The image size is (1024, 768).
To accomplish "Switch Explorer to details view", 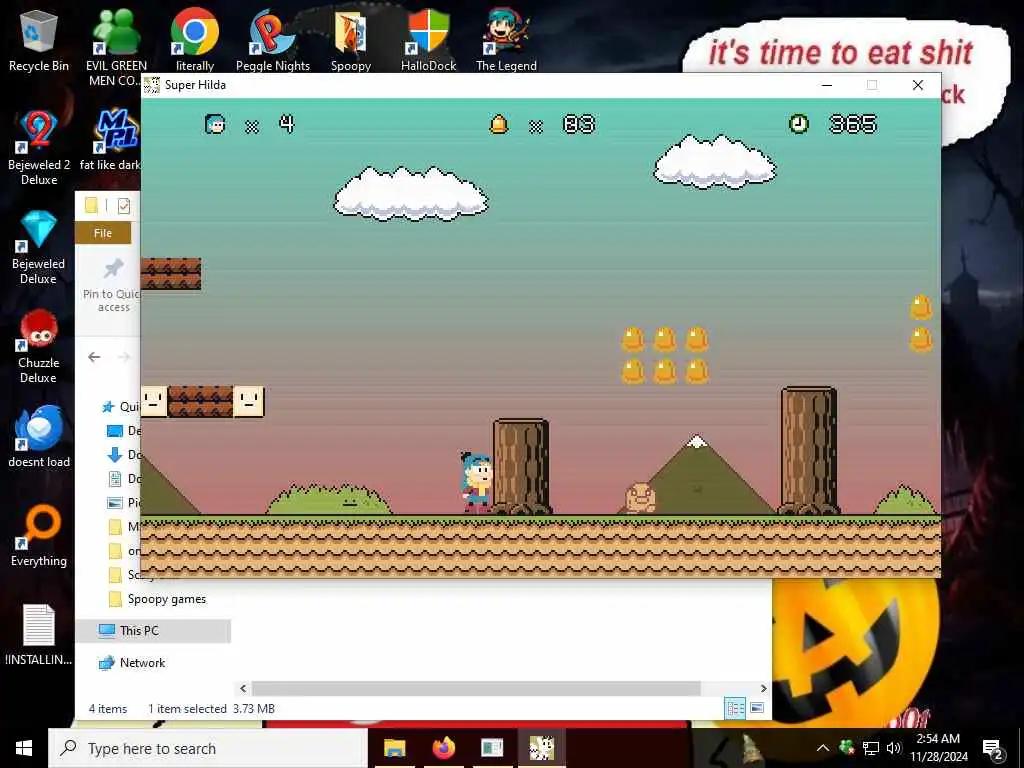I will 735,708.
